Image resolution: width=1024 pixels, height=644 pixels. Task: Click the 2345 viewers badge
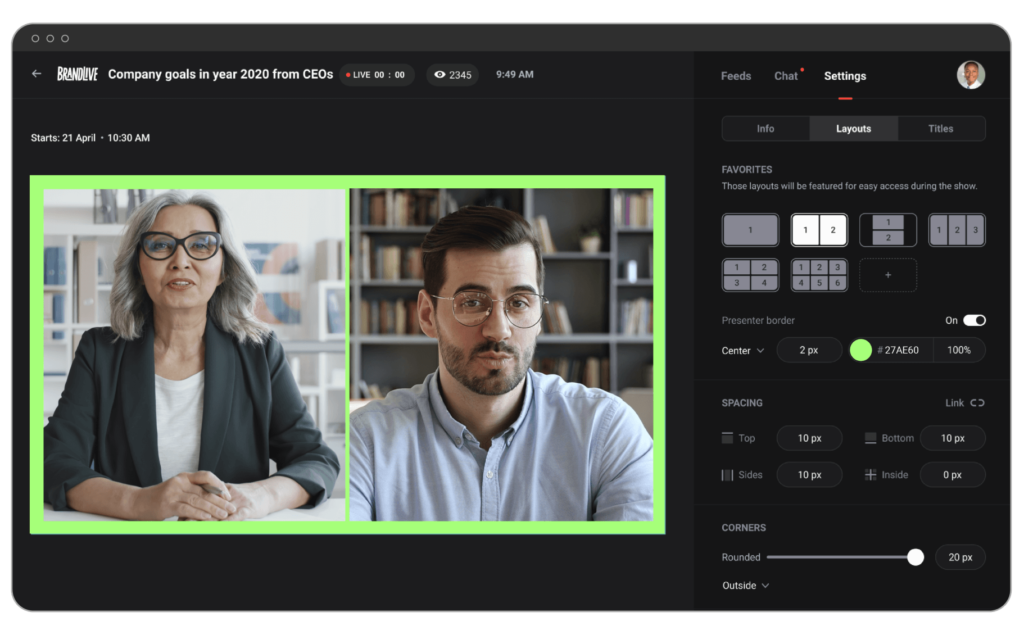[453, 74]
